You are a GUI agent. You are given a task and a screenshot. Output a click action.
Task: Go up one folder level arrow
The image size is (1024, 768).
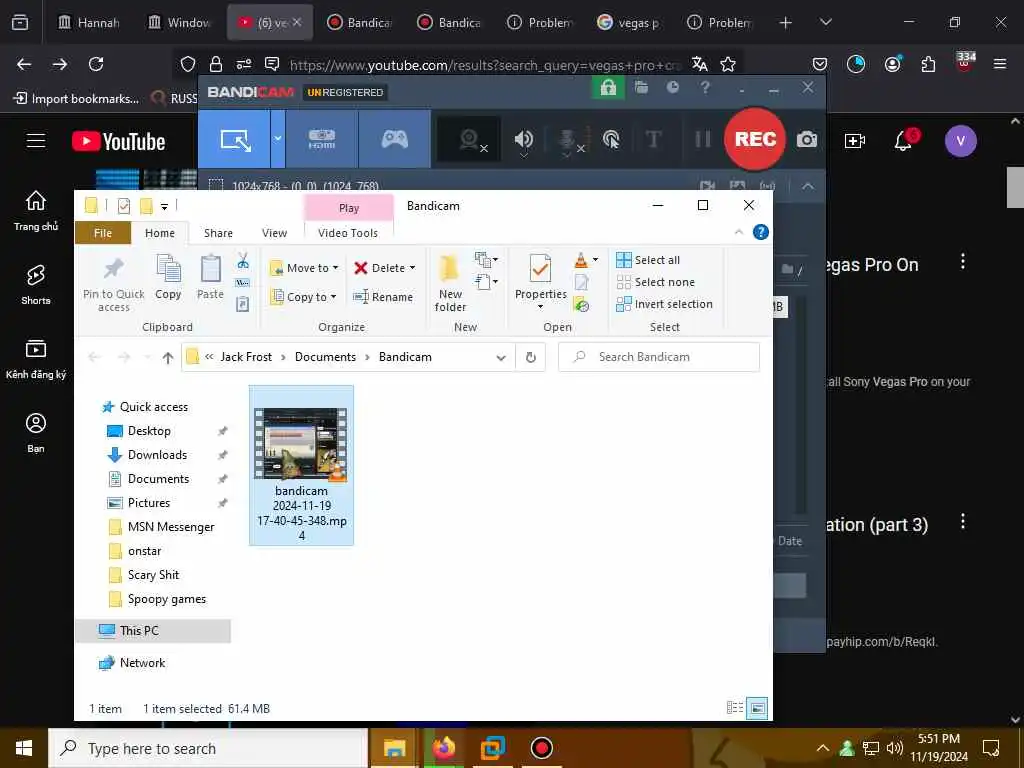point(168,357)
